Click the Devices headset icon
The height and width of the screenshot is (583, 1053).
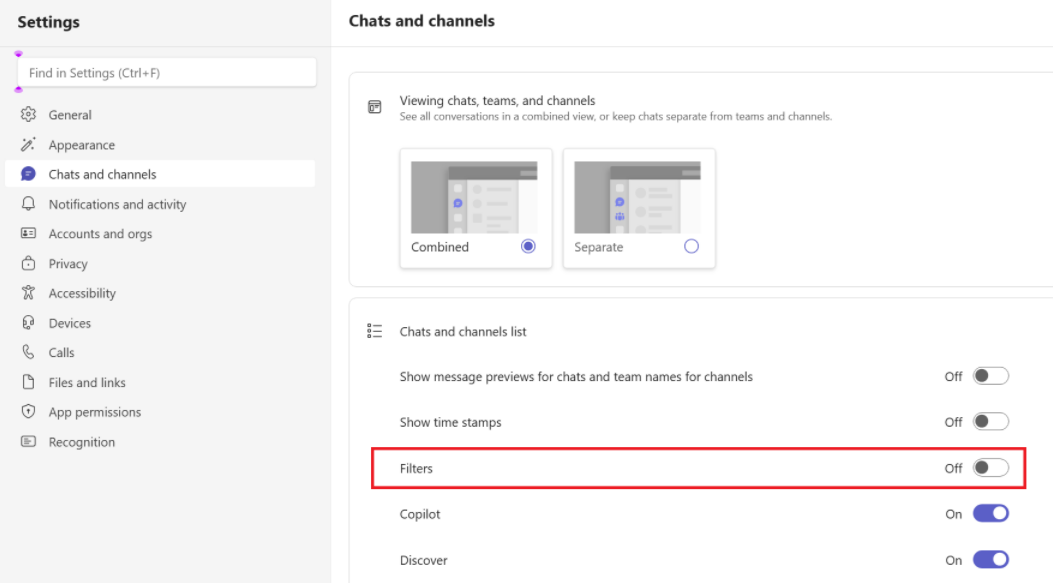pos(28,322)
